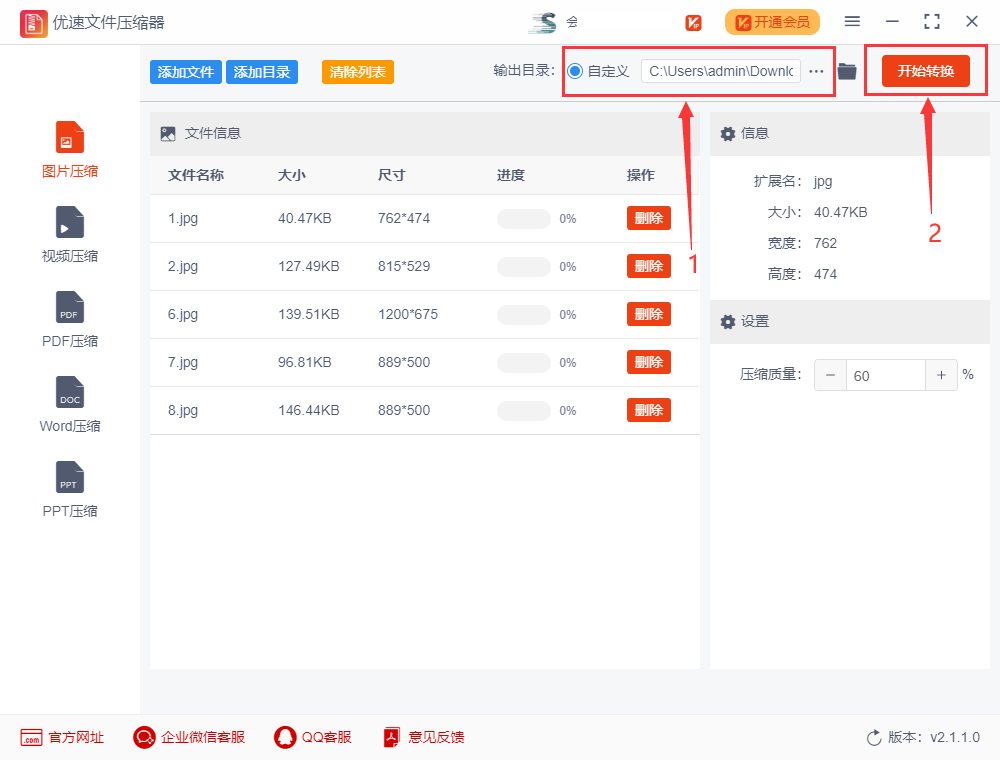Click the 压缩质量 value input field
Image resolution: width=1000 pixels, height=760 pixels.
(885, 375)
